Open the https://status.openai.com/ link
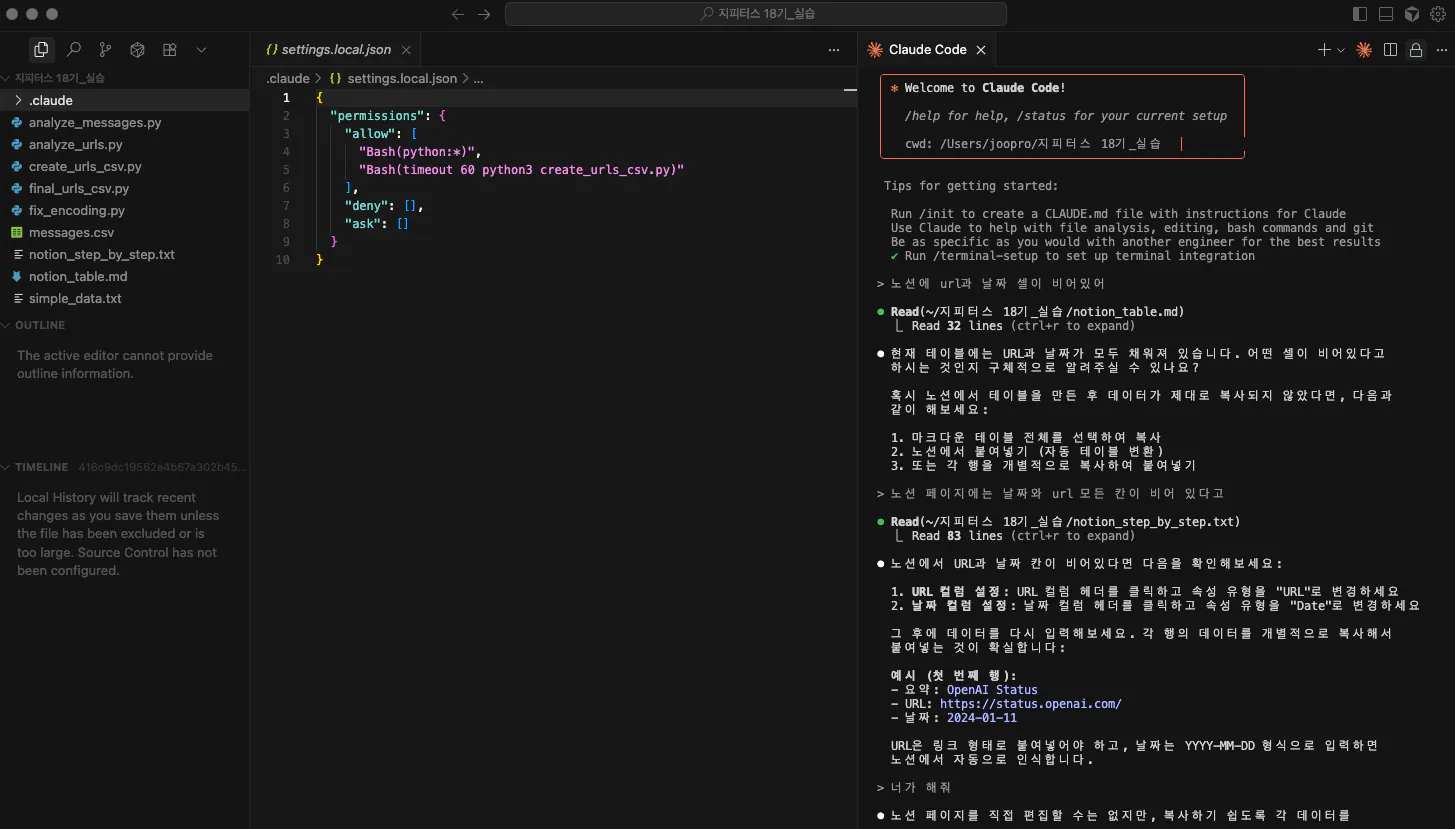 [x=1030, y=704]
